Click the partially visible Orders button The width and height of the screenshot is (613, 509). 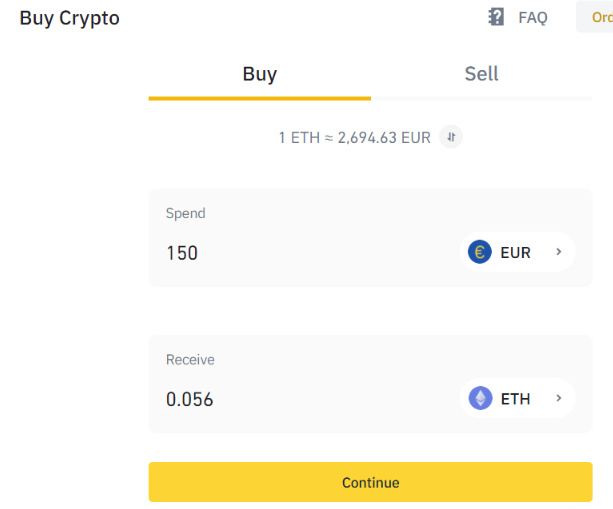[596, 17]
